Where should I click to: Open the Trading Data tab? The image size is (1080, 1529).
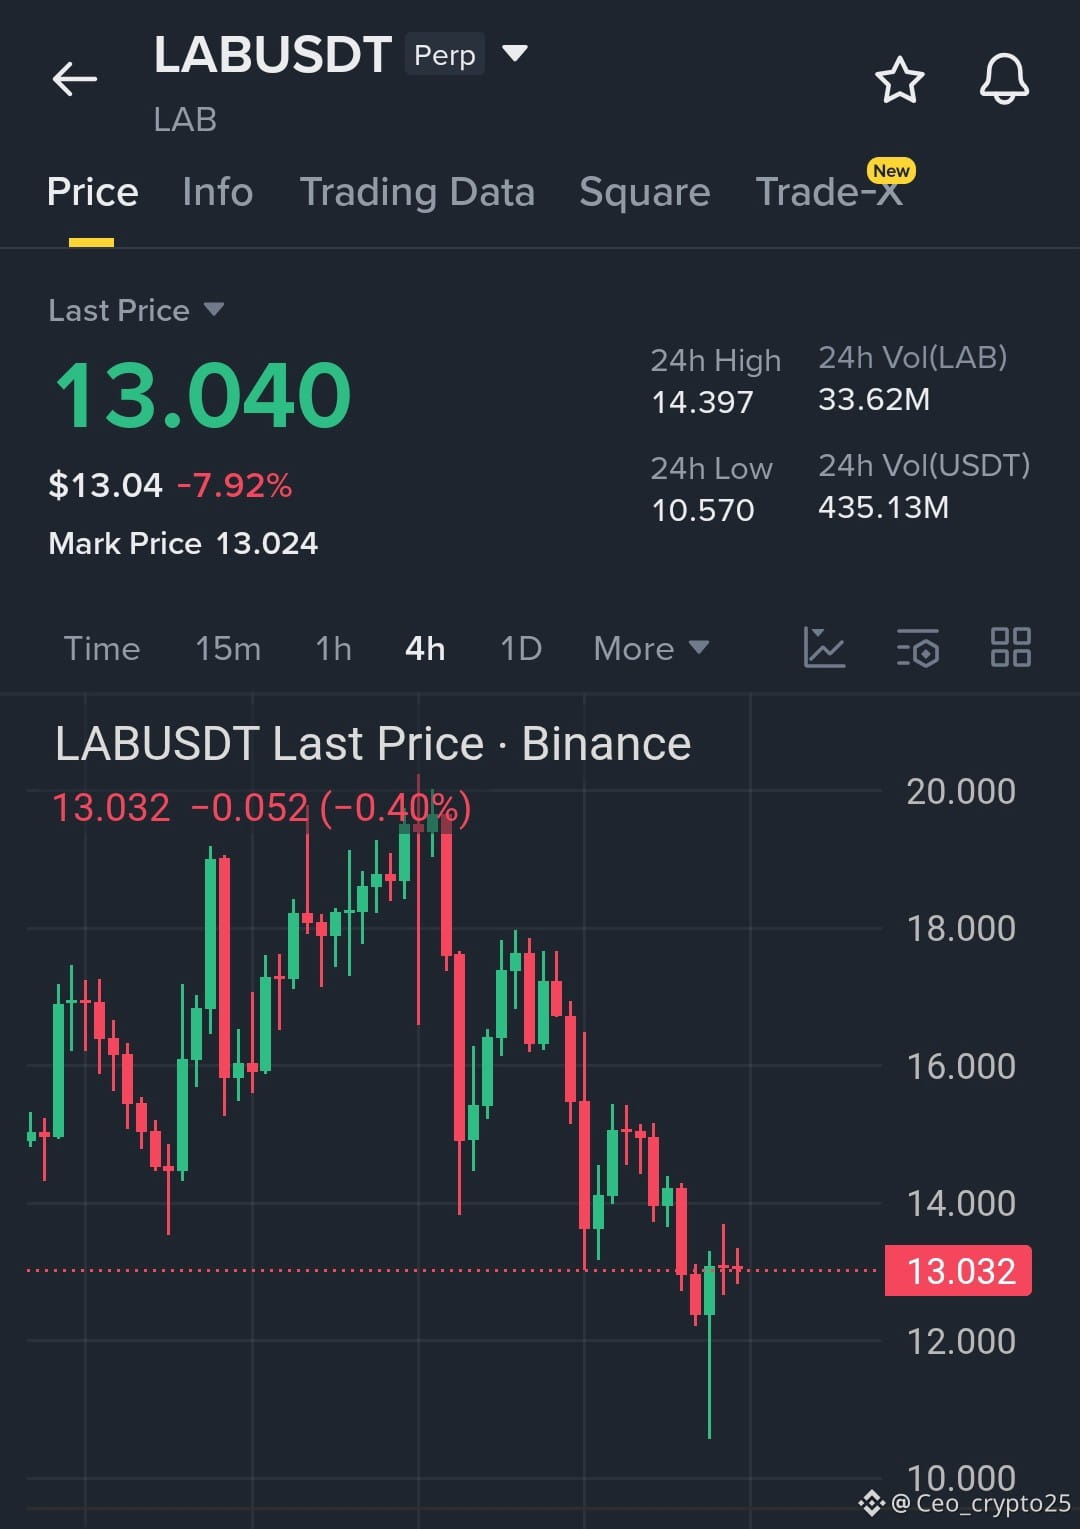417,191
